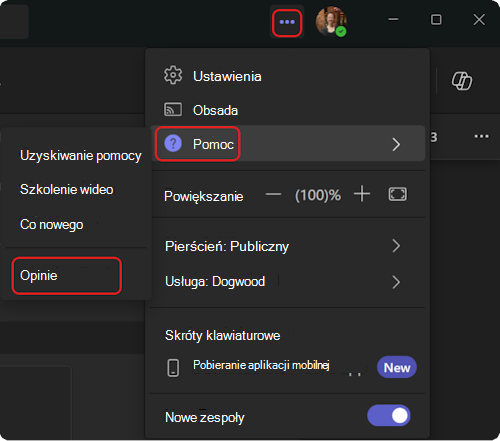
Task: Click the purple Pomoc question mark icon
Action: (173, 144)
